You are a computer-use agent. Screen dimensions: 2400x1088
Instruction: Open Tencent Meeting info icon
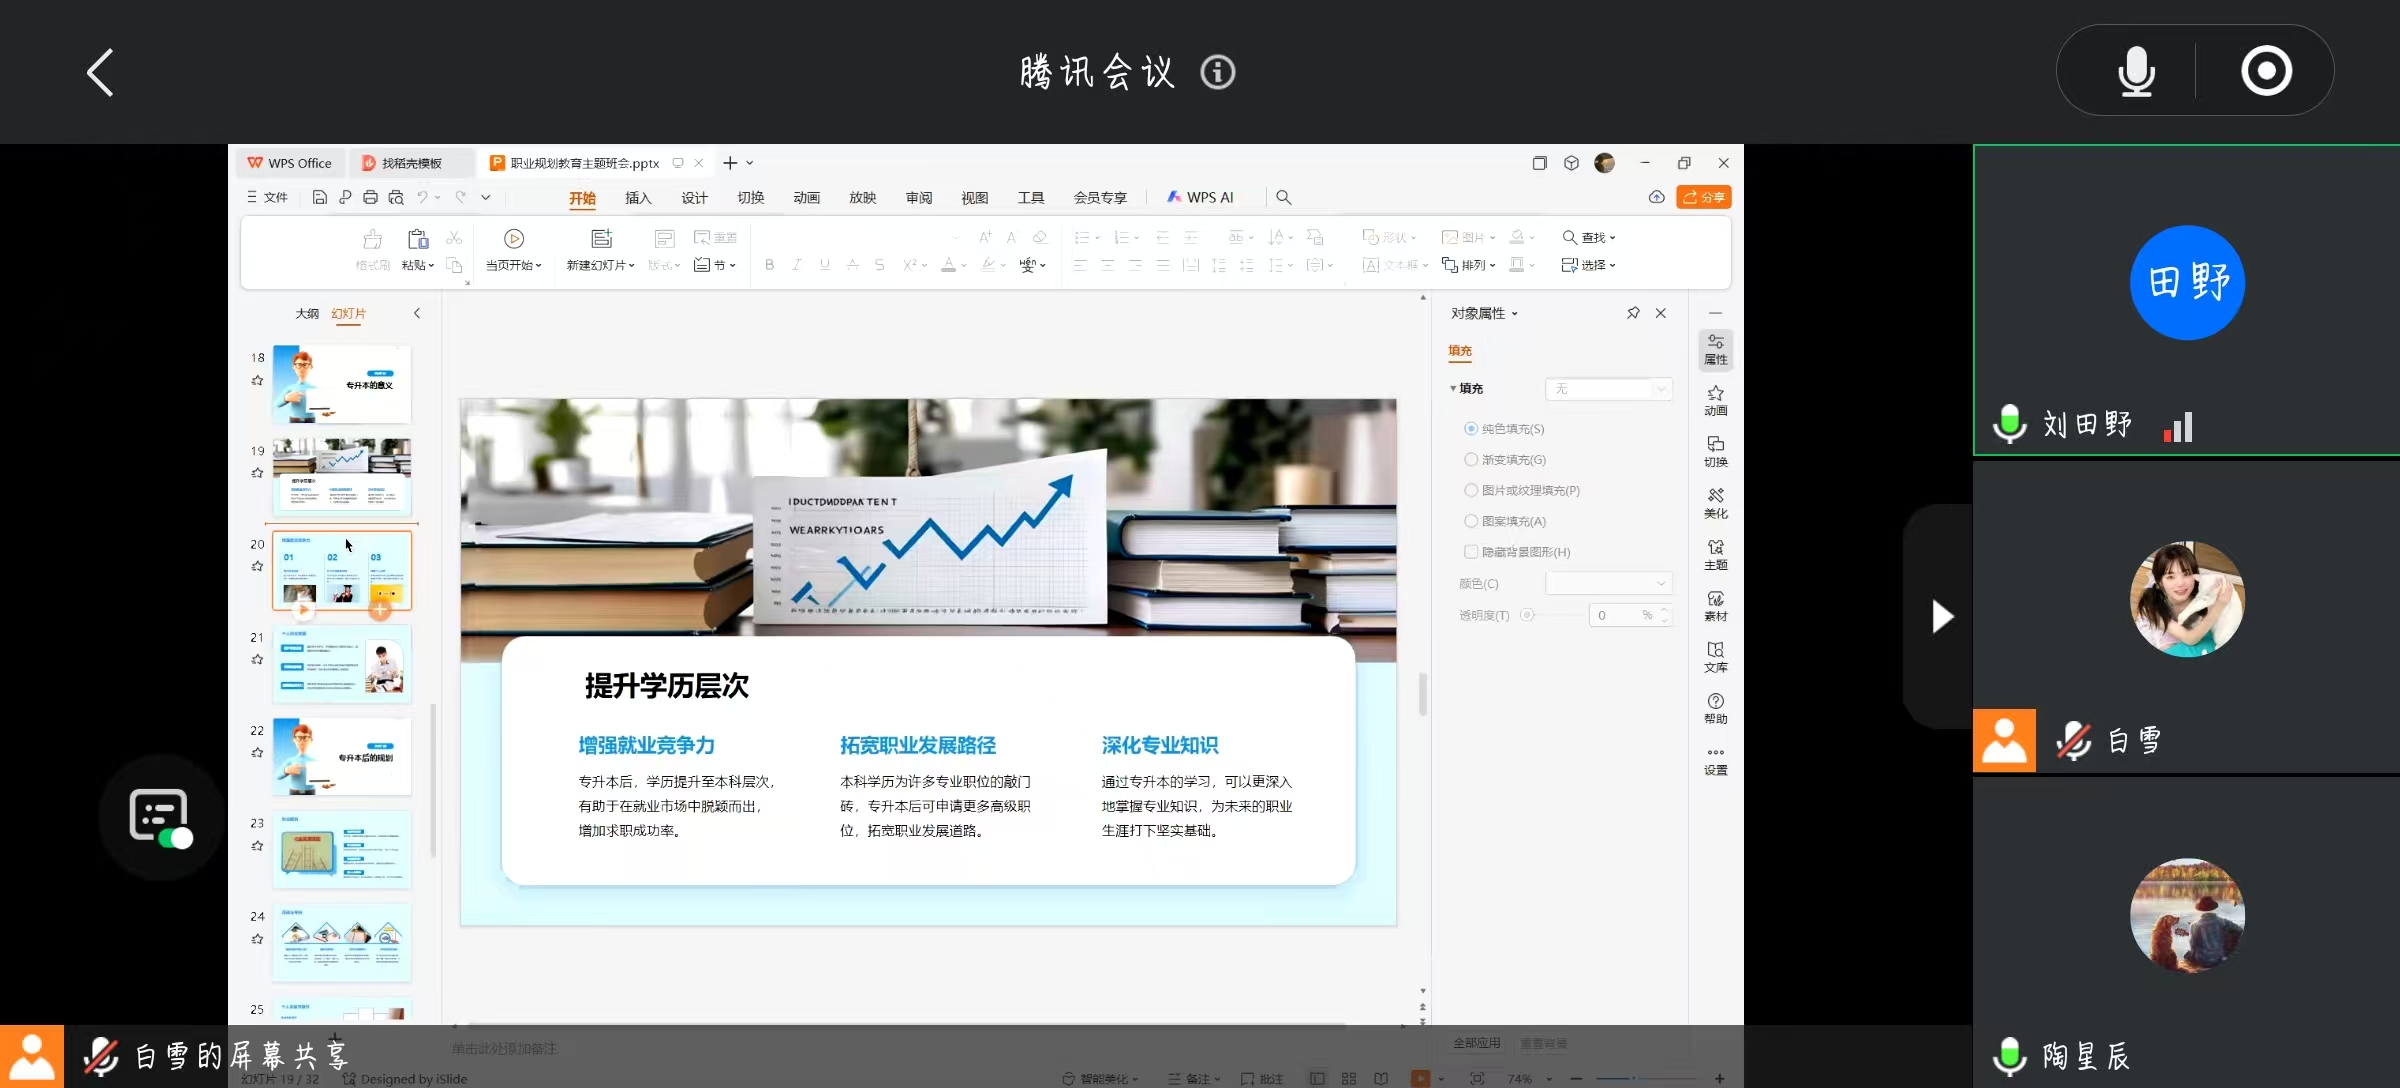(x=1217, y=72)
